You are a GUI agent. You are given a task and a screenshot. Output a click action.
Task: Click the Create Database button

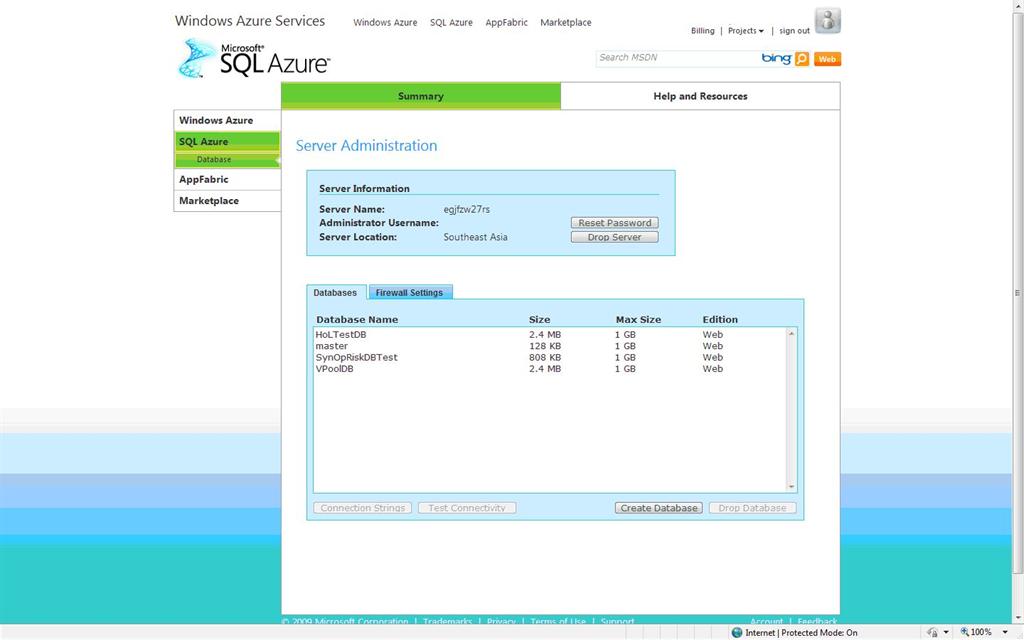(658, 507)
